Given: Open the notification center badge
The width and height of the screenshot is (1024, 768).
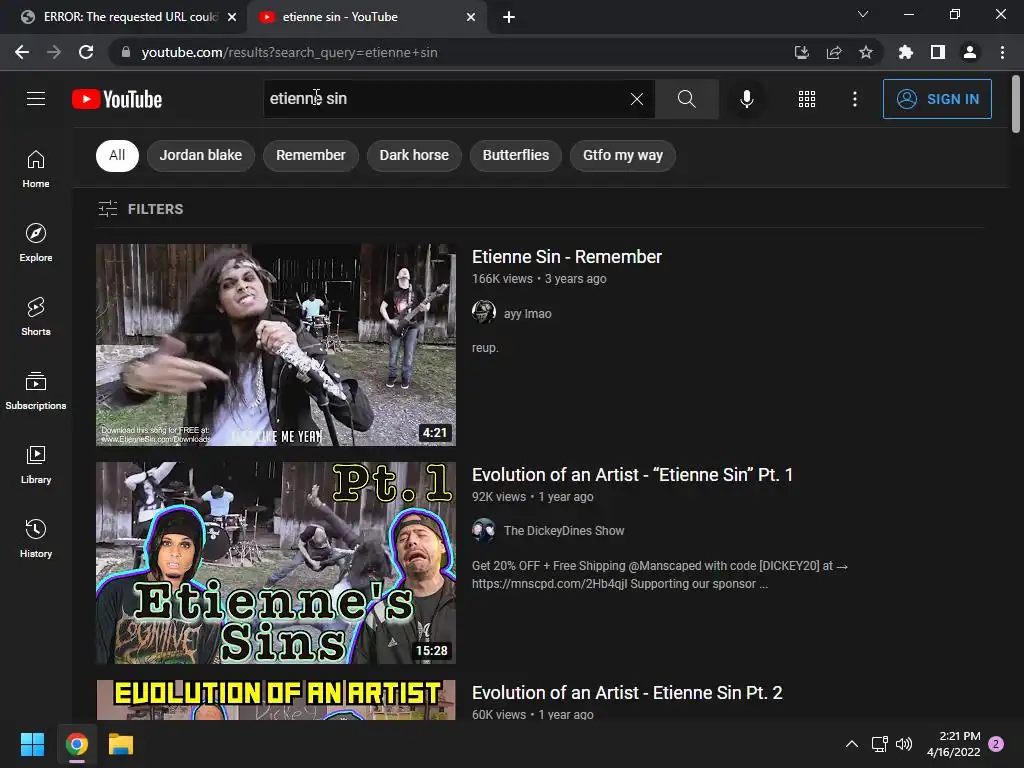Looking at the screenshot, I should pos(996,744).
